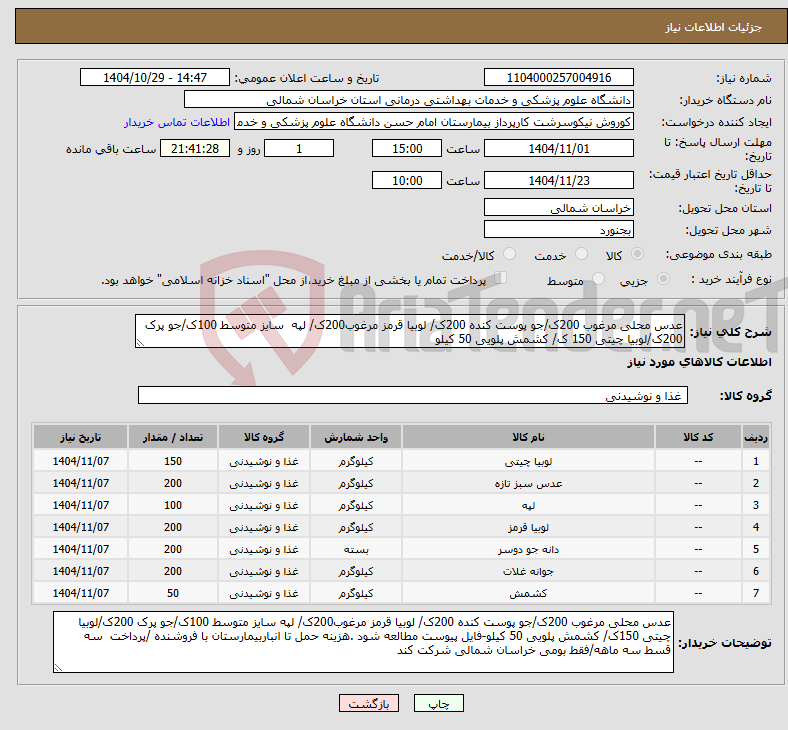Select the کالا radio button

(x=637, y=254)
